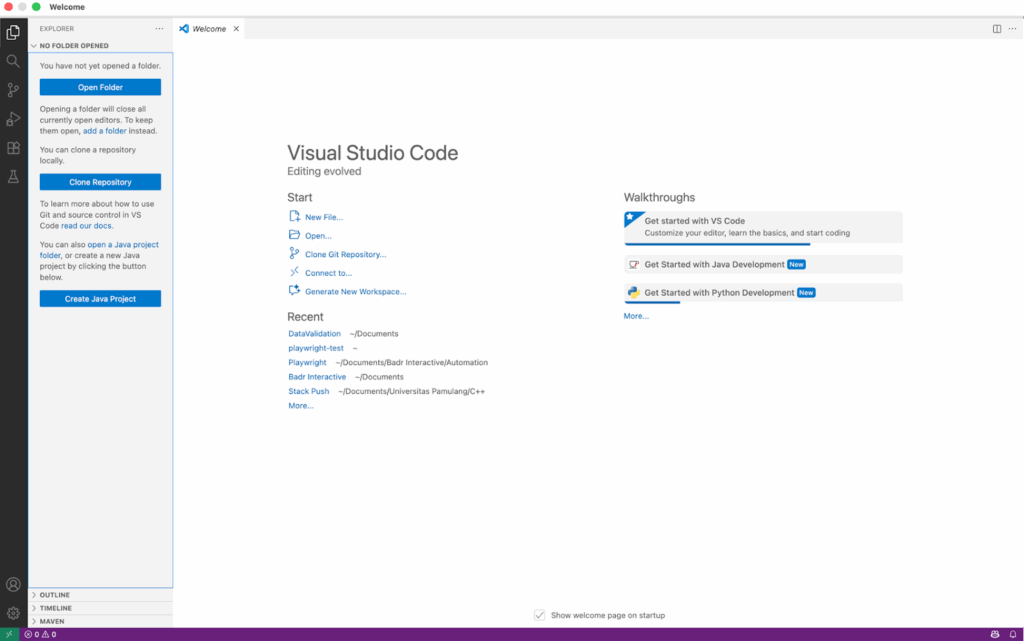The image size is (1024, 641).
Task: Open Explorer panel more actions menu
Action: 159,29
